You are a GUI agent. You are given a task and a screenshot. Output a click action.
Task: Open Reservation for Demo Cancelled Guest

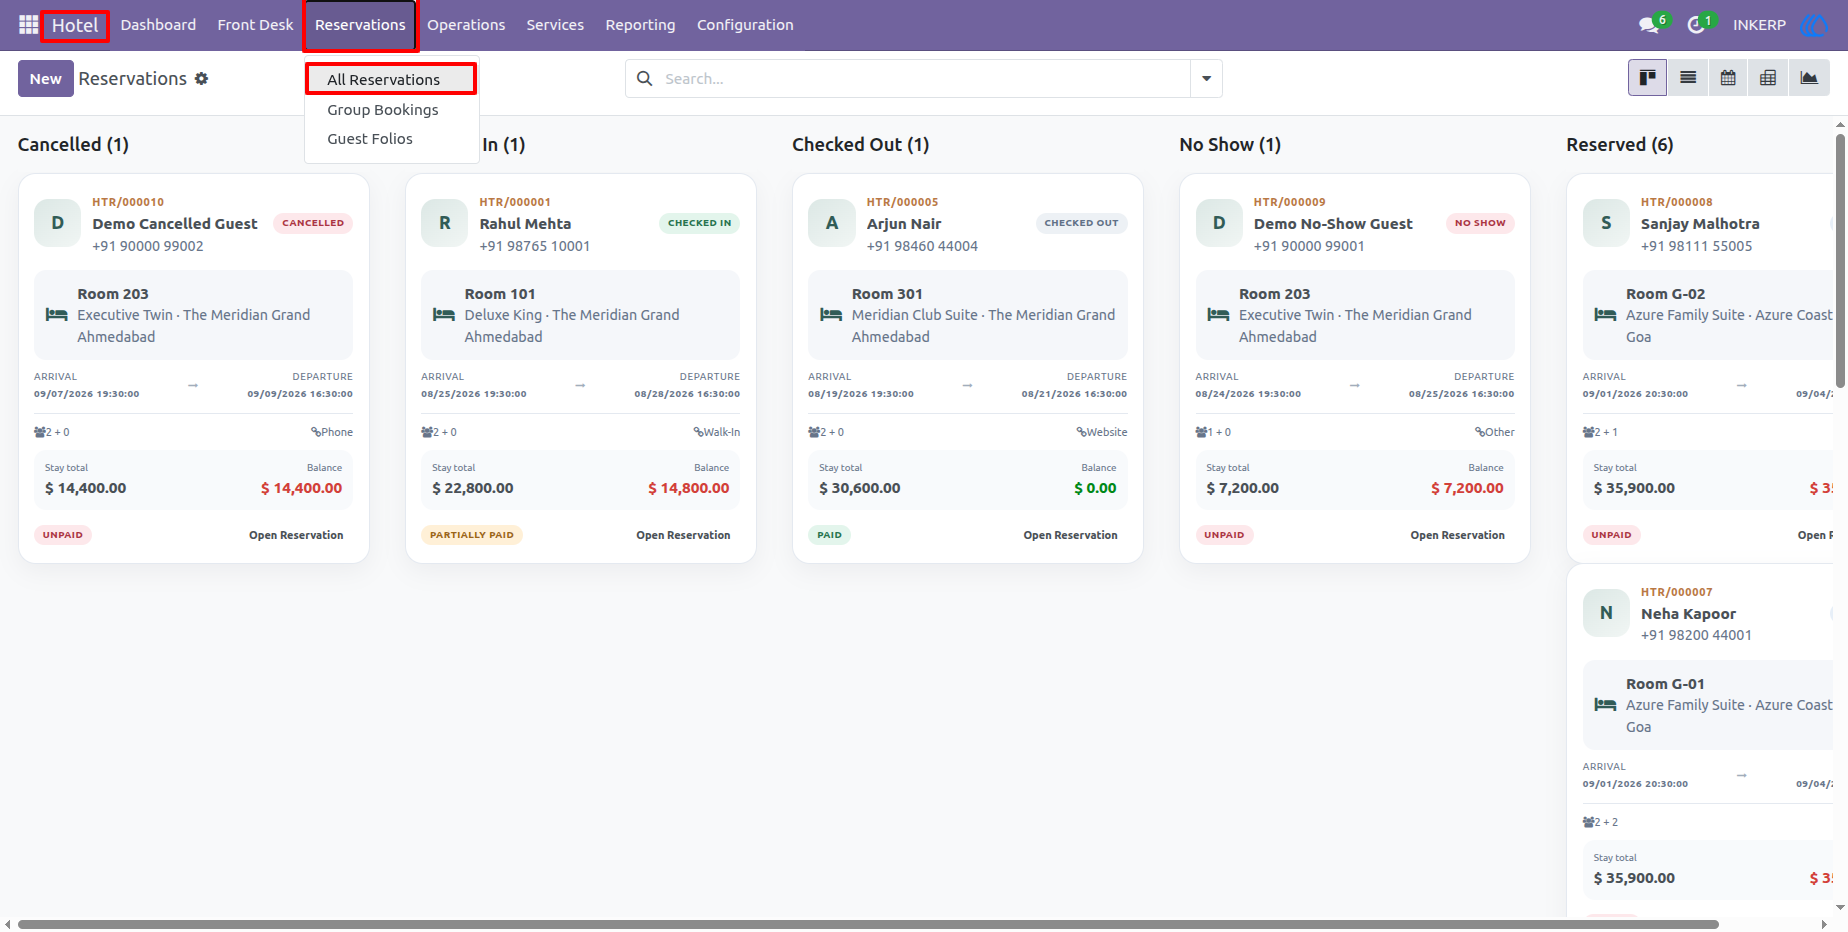(x=296, y=535)
